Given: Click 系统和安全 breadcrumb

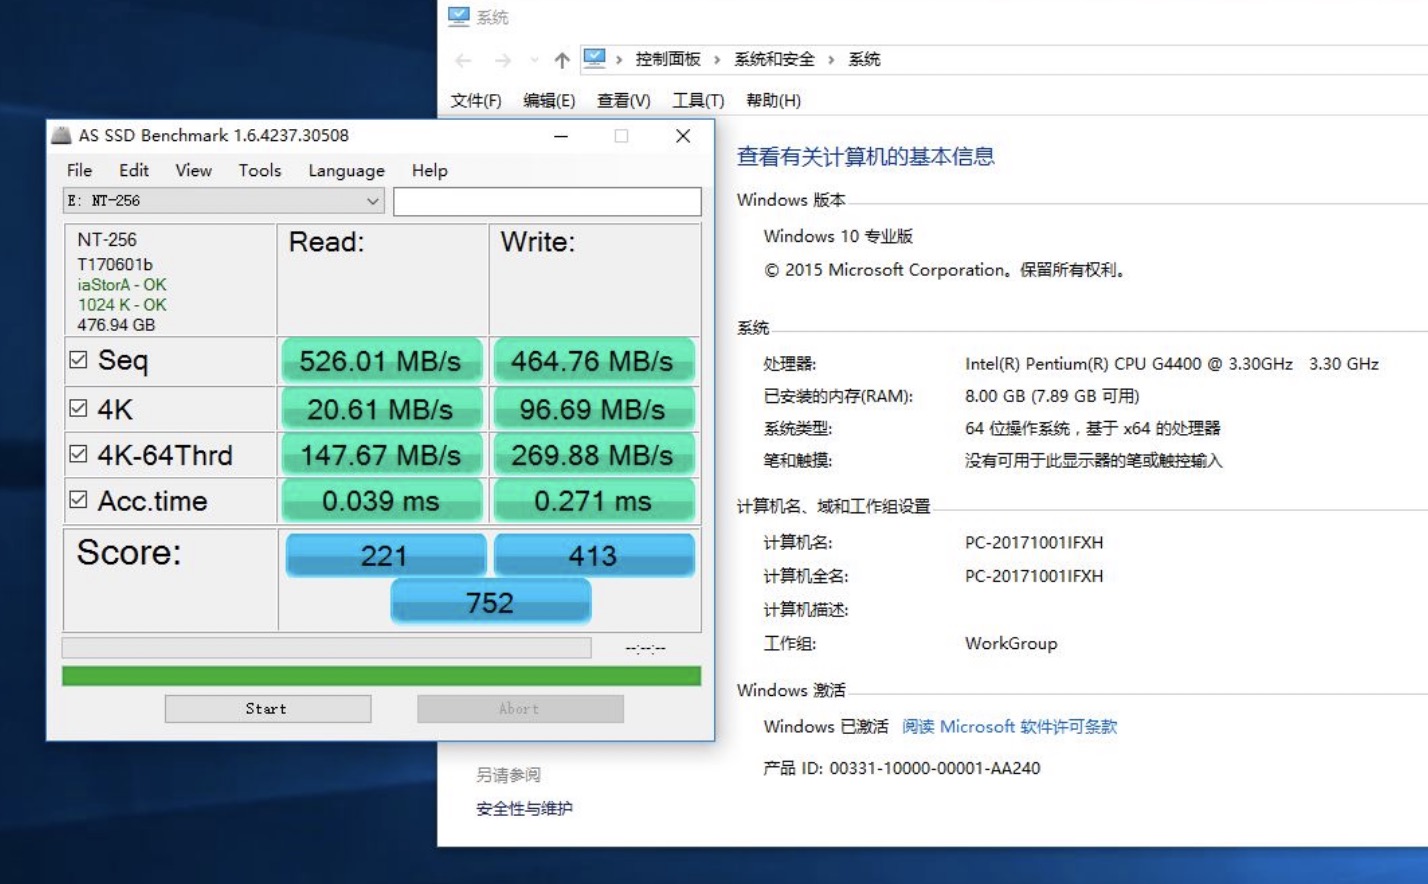Looking at the screenshot, I should pos(774,59).
